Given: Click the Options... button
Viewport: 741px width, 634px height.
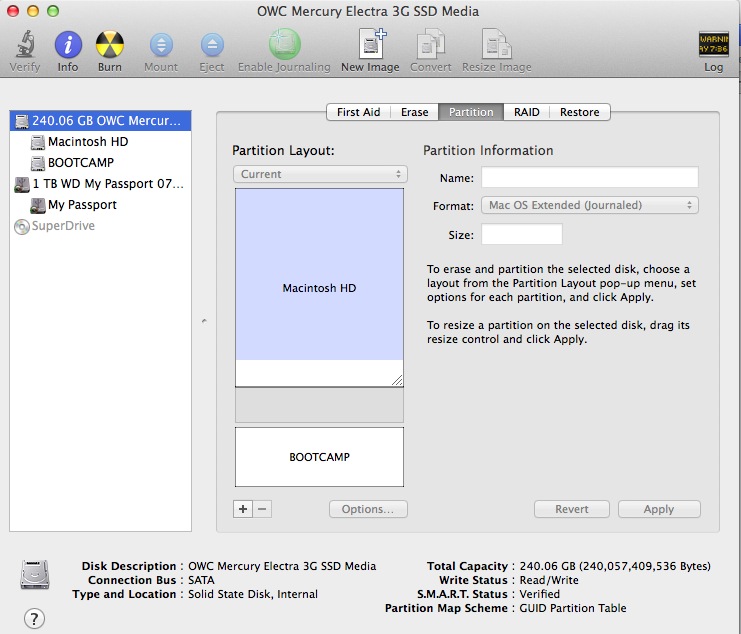Looking at the screenshot, I should click(x=367, y=509).
